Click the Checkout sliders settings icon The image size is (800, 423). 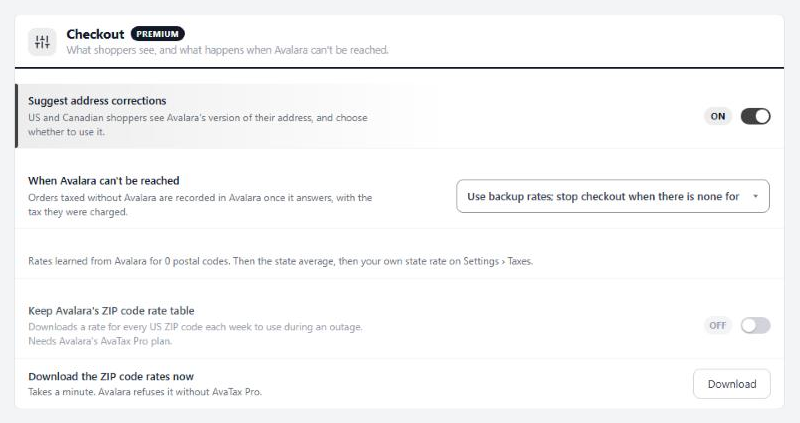coord(42,42)
